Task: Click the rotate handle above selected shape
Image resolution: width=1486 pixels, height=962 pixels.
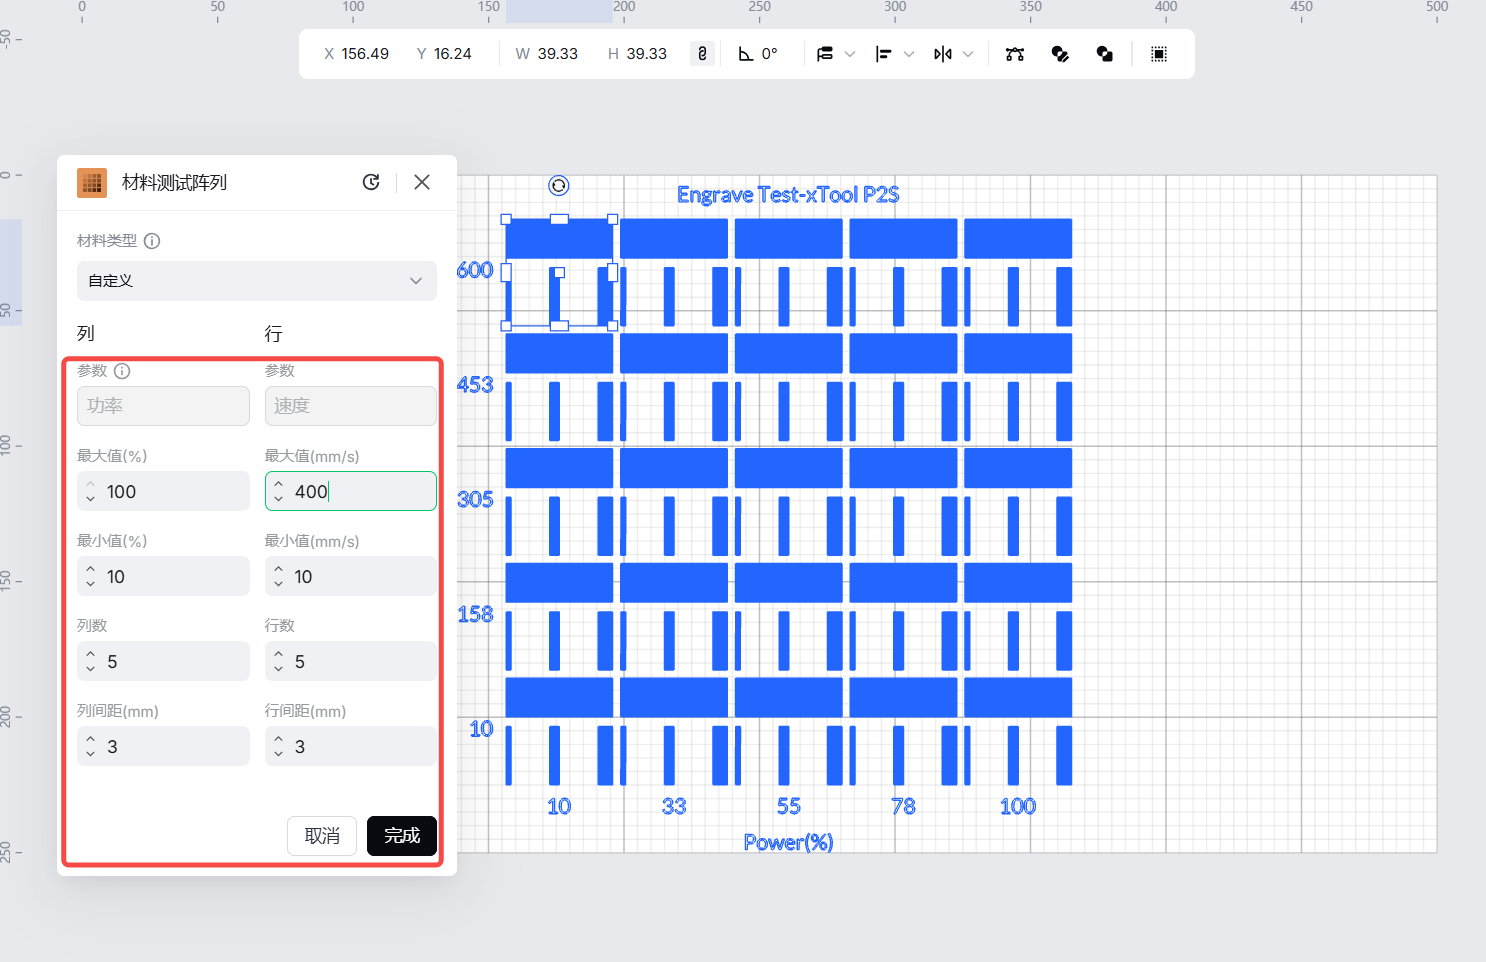Action: (x=559, y=185)
